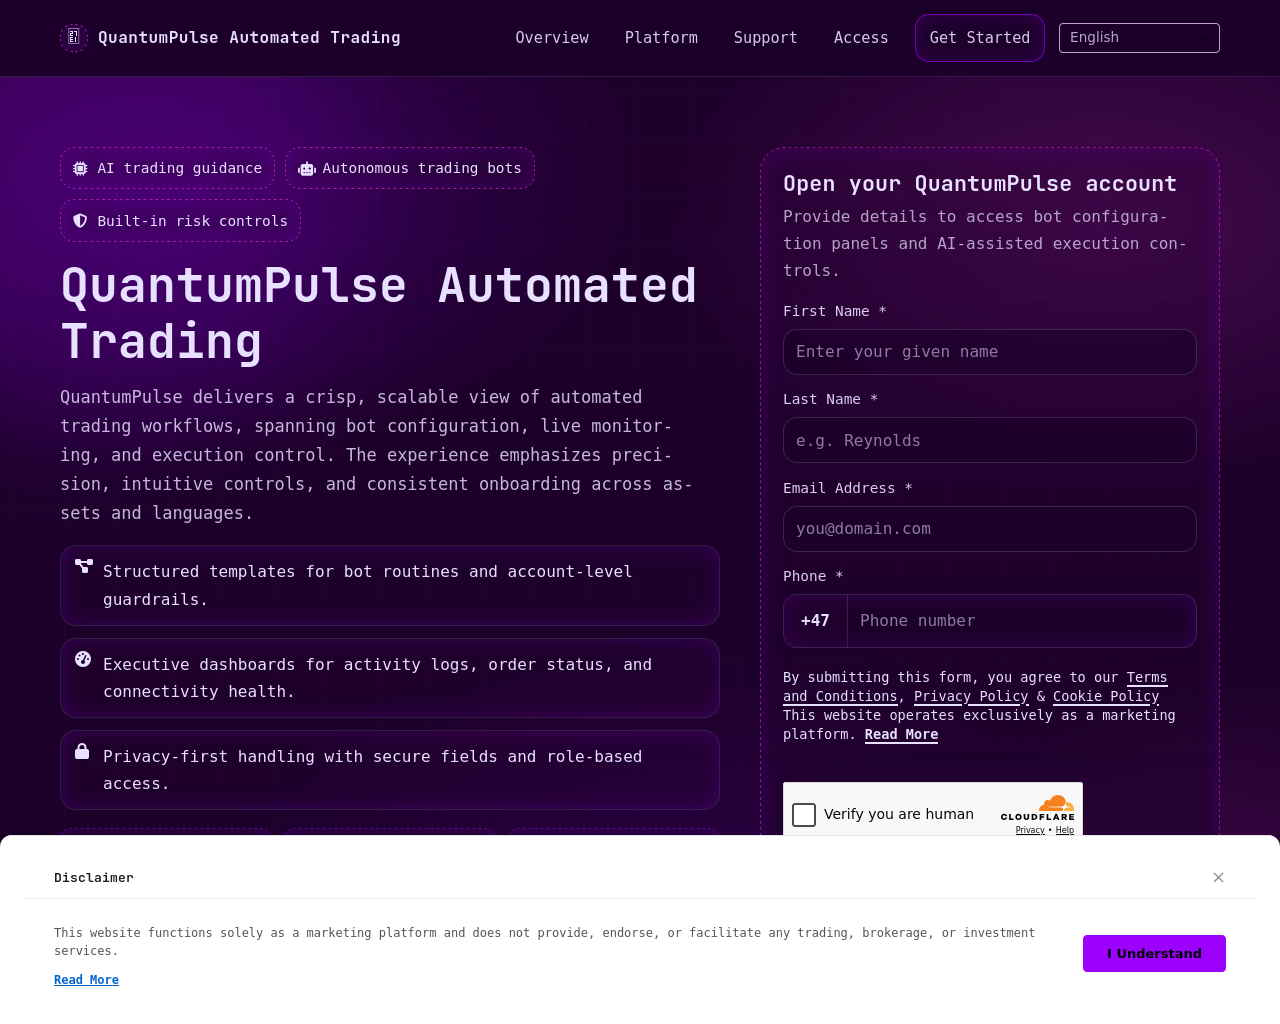This screenshot has height=1024, width=1280.
Task: Click Read More in the Disclaimer banner
Action: click(86, 980)
